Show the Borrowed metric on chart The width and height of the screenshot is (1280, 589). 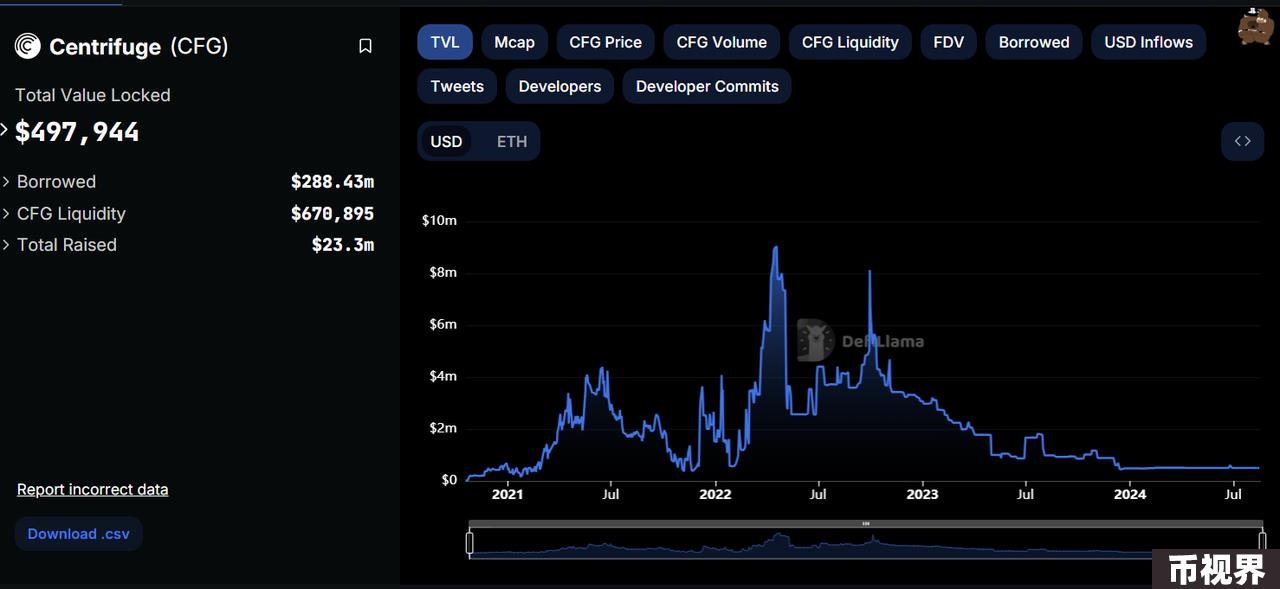click(x=1034, y=42)
